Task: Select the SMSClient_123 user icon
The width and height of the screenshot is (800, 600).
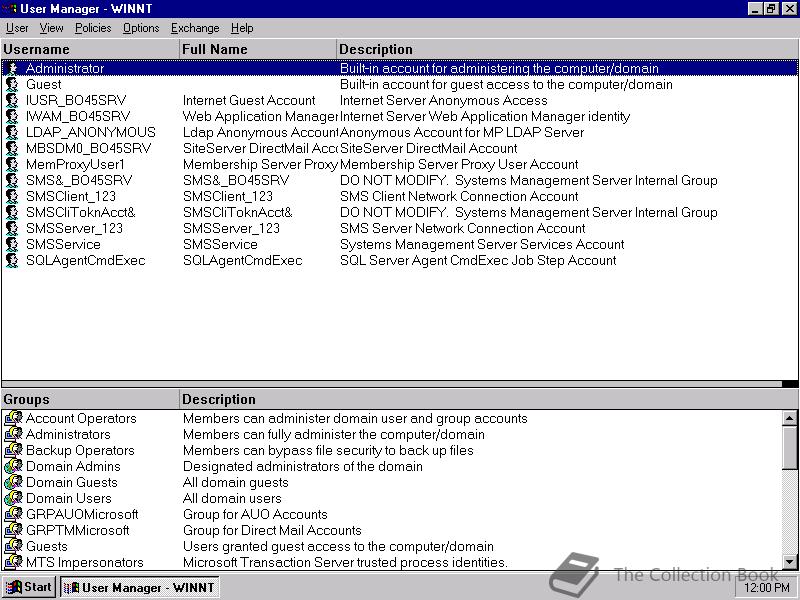Action: [12, 196]
